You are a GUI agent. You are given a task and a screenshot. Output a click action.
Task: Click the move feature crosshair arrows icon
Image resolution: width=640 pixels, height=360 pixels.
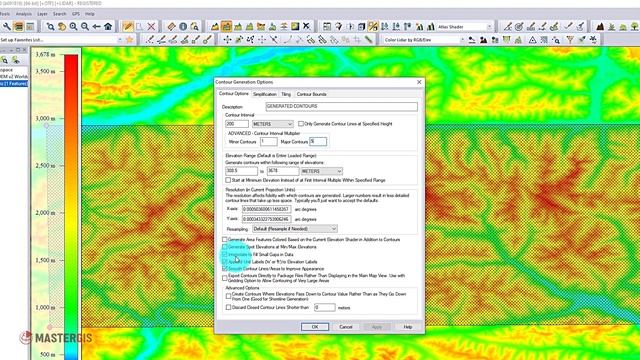pos(227,40)
